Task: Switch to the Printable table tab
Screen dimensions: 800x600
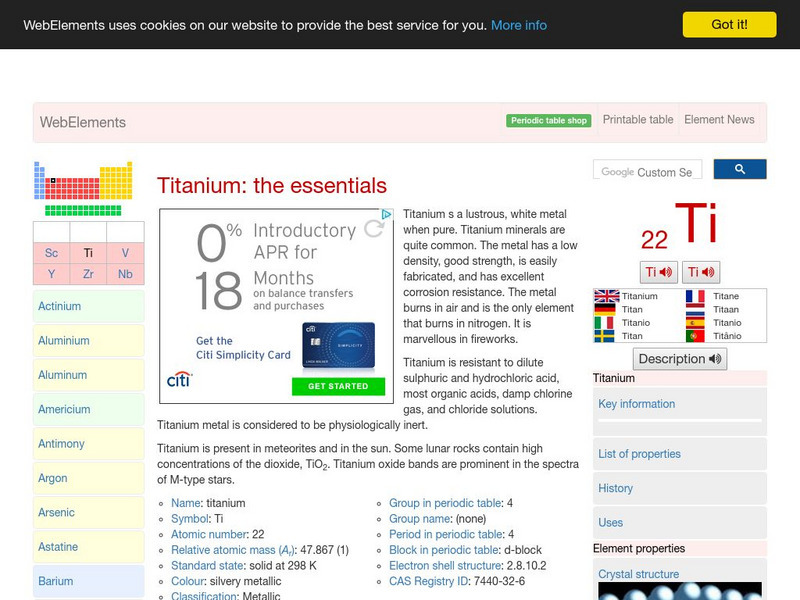Action: (x=638, y=119)
